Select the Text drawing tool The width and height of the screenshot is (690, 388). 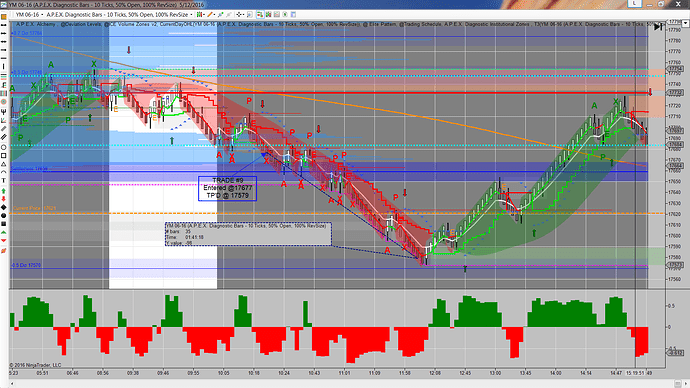[x=4, y=180]
